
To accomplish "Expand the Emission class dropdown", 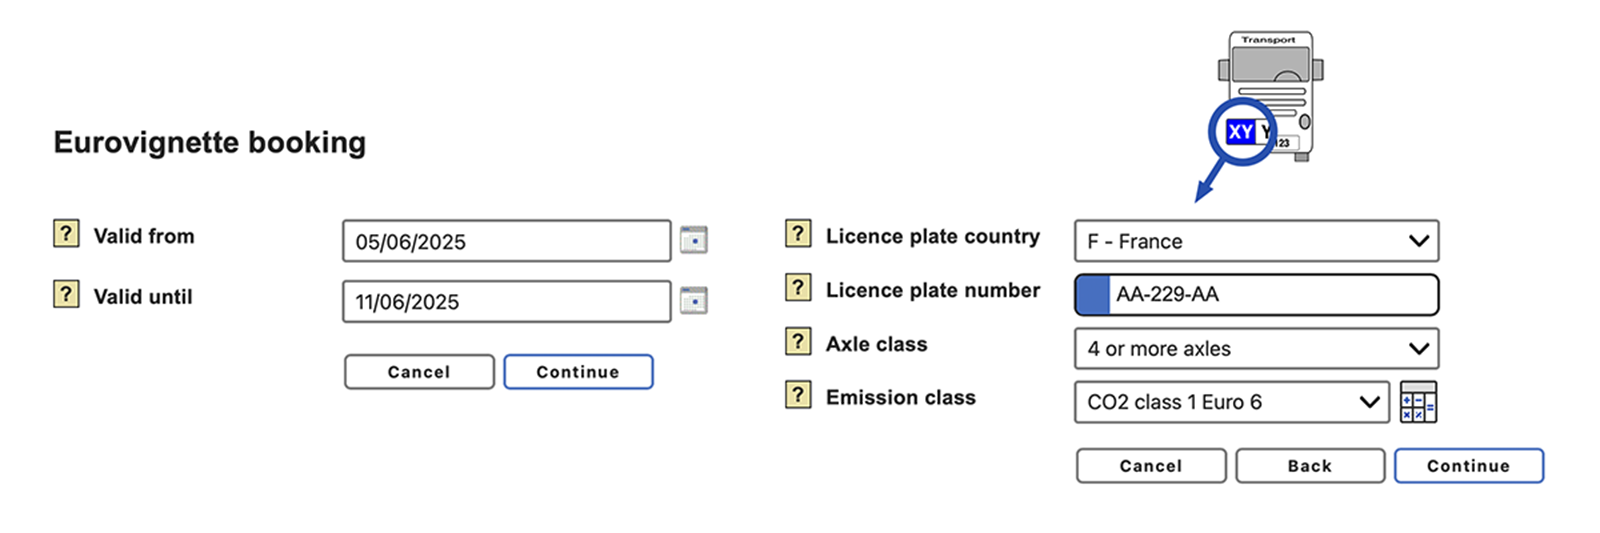I will pos(1231,402).
